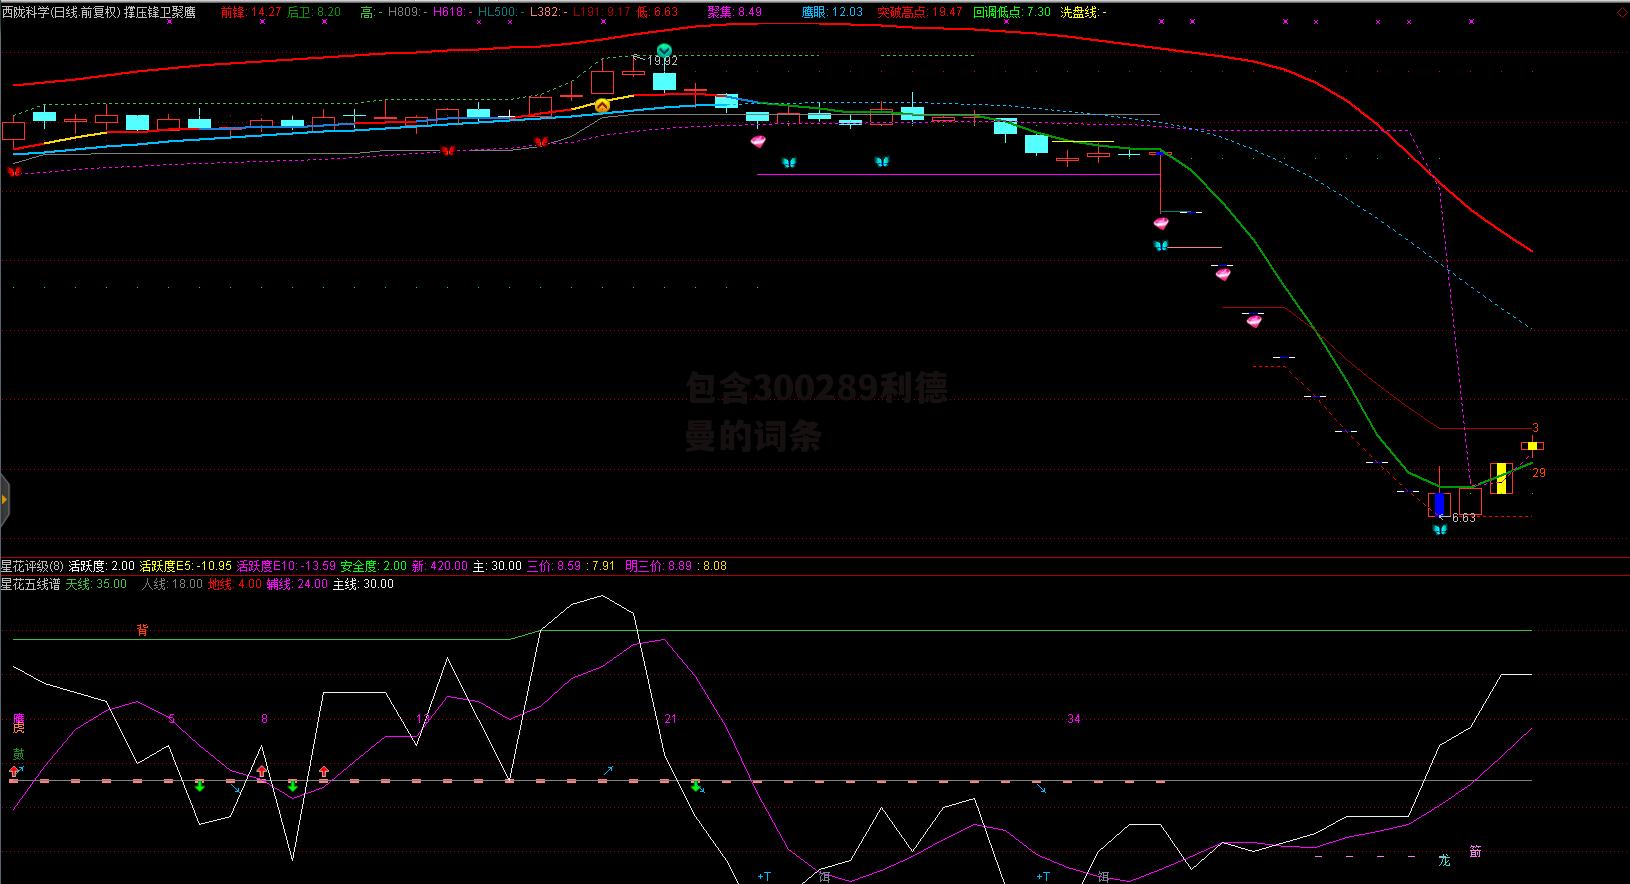Image resolution: width=1630 pixels, height=884 pixels.
Task: Click the 背 label in the lower indicator
Action: pyautogui.click(x=142, y=630)
